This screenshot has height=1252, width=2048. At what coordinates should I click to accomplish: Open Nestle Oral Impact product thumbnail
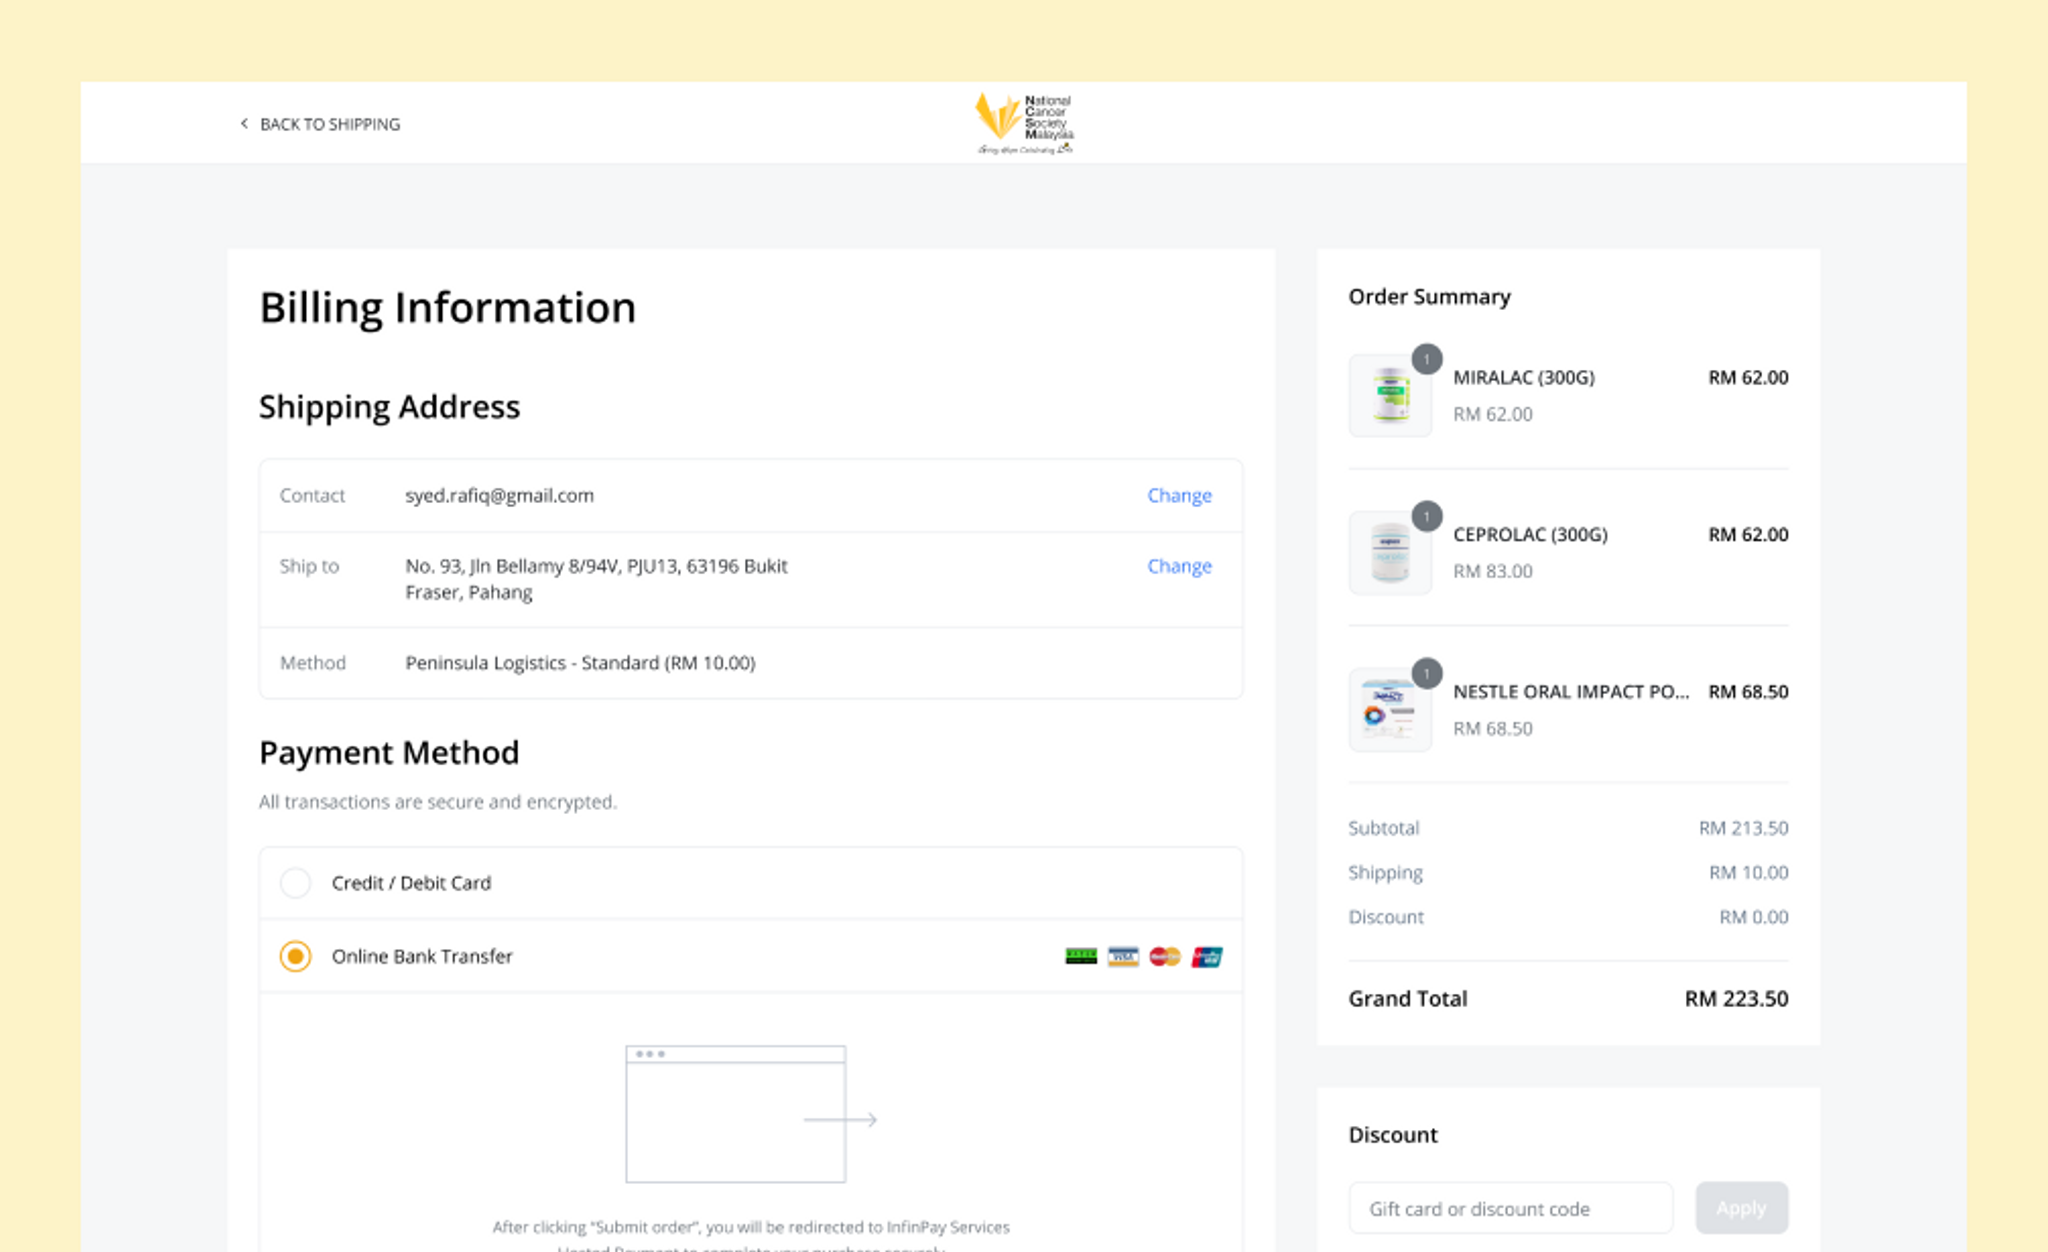[1390, 710]
